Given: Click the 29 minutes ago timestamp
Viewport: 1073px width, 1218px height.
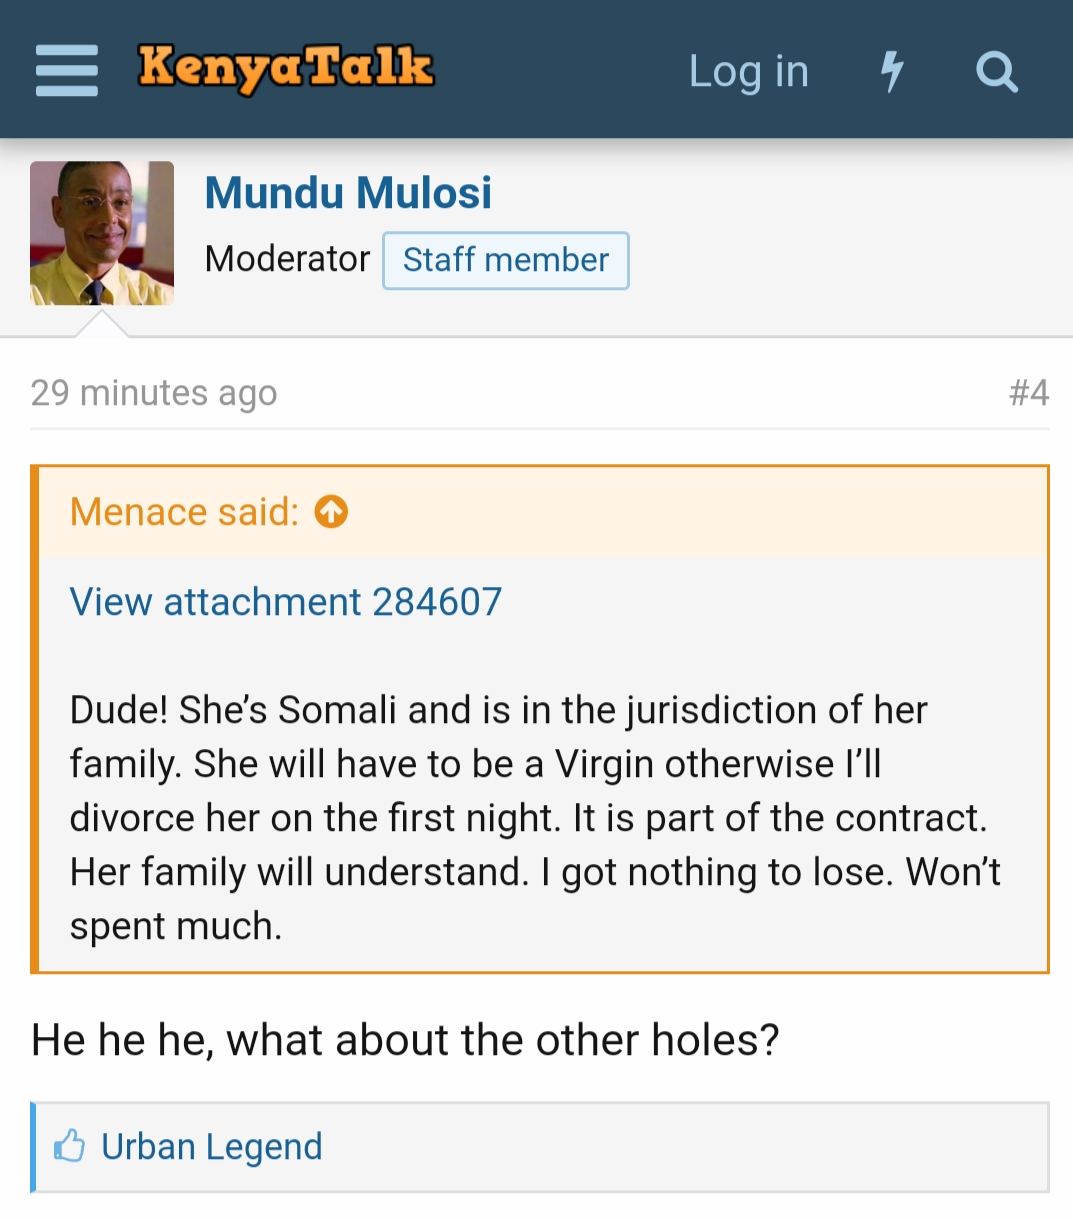Looking at the screenshot, I should pyautogui.click(x=154, y=393).
